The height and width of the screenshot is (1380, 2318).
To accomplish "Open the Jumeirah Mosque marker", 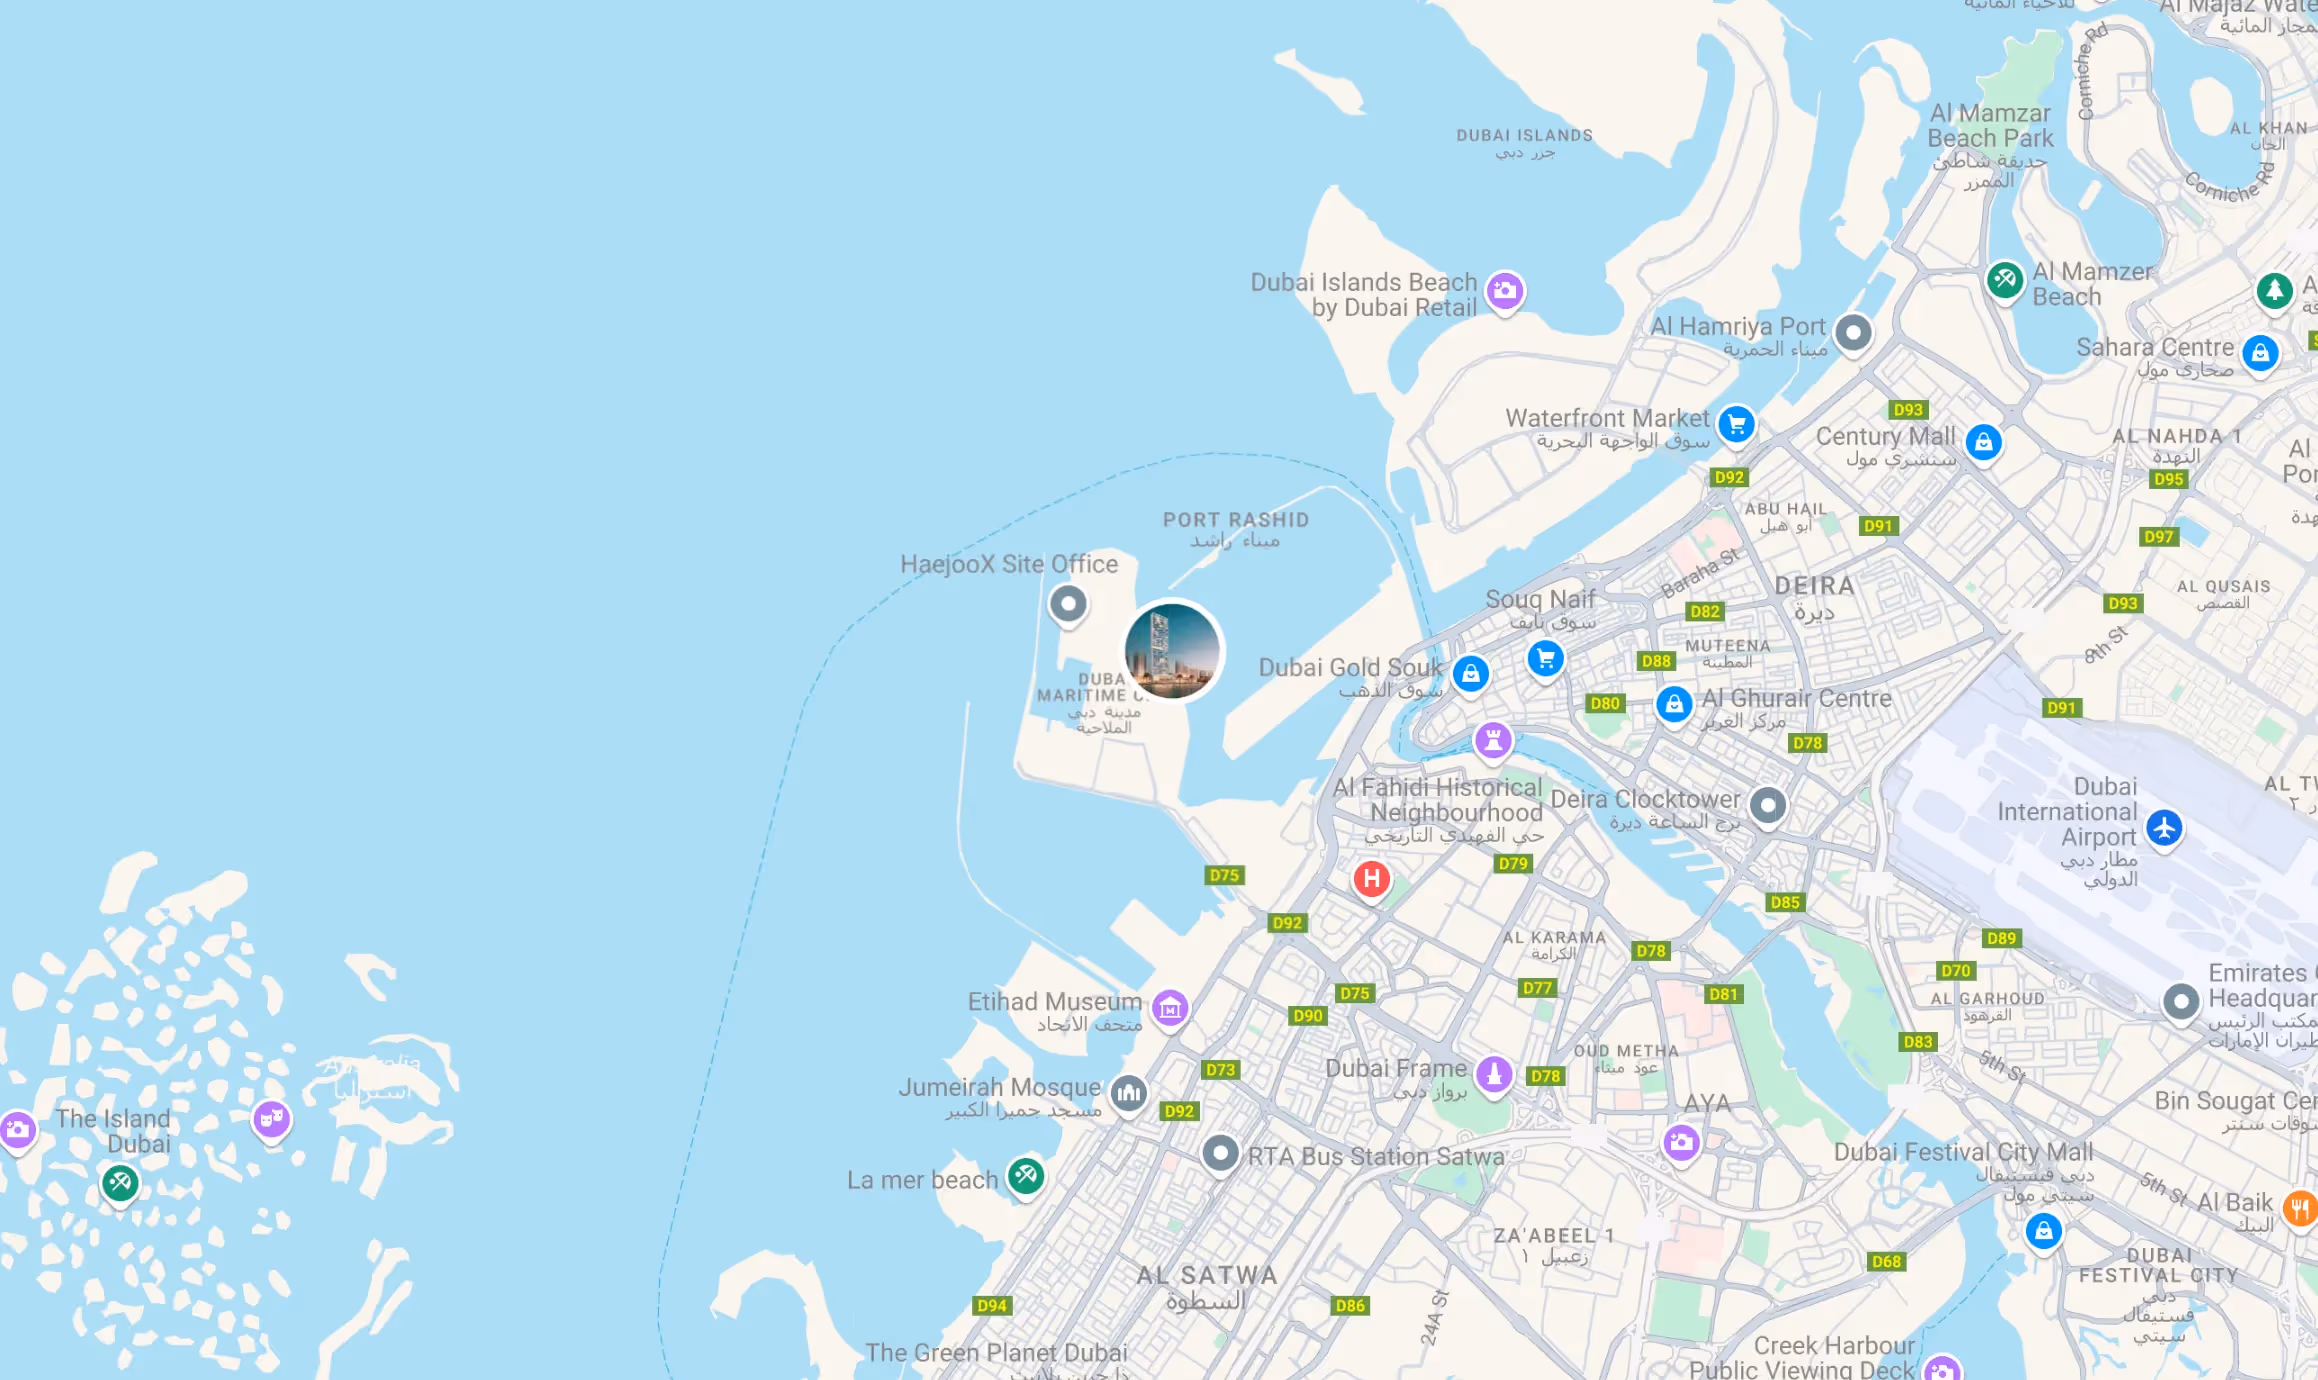I will pyautogui.click(x=1129, y=1093).
